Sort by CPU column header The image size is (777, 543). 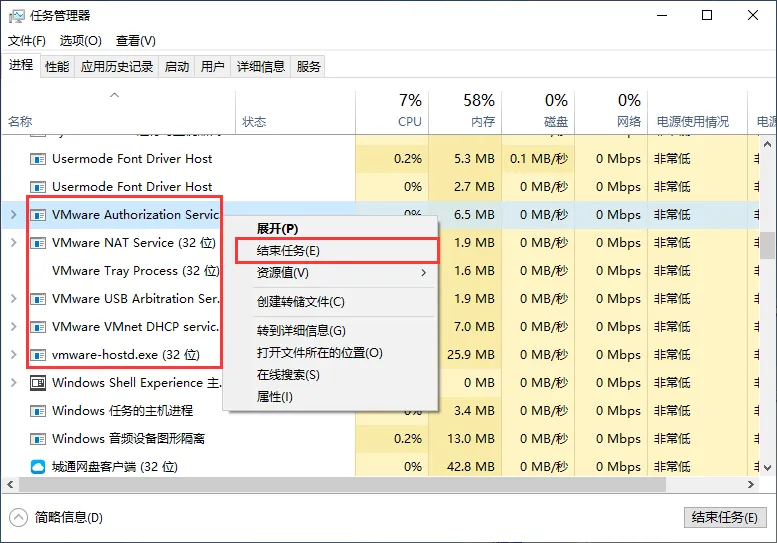[392, 113]
